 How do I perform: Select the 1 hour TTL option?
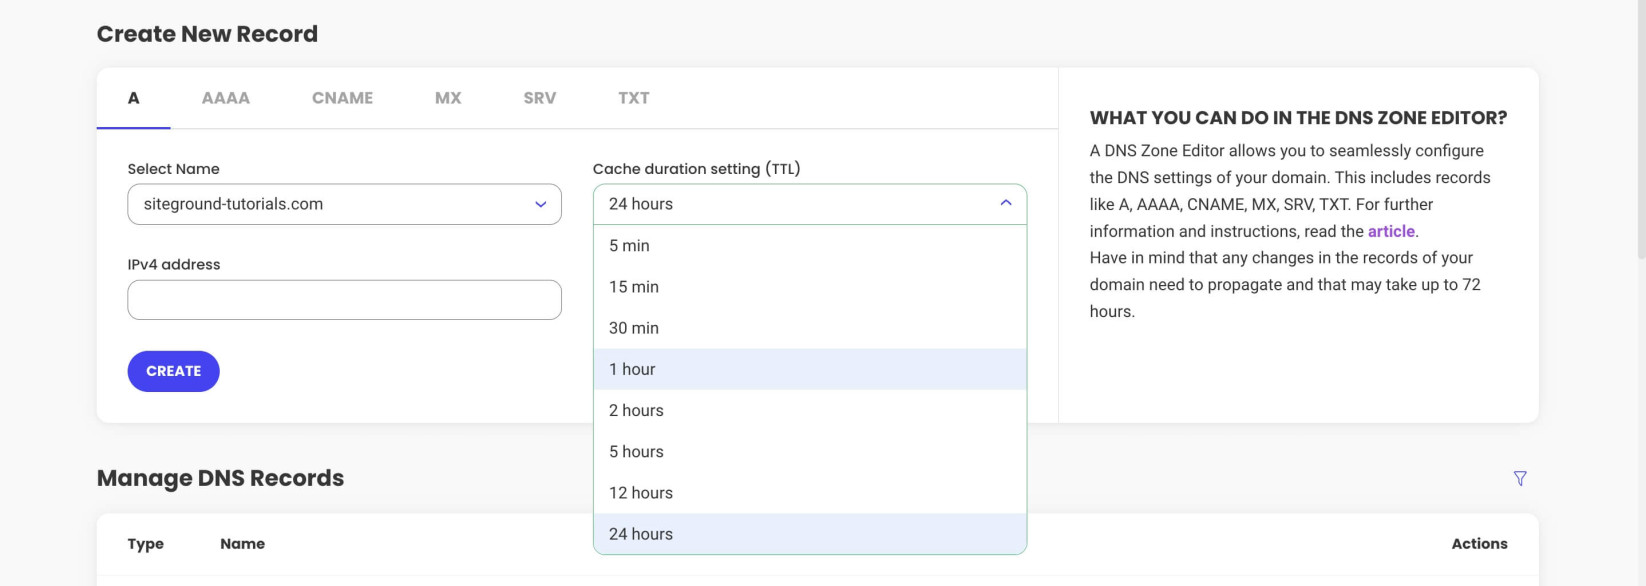pyautogui.click(x=810, y=369)
